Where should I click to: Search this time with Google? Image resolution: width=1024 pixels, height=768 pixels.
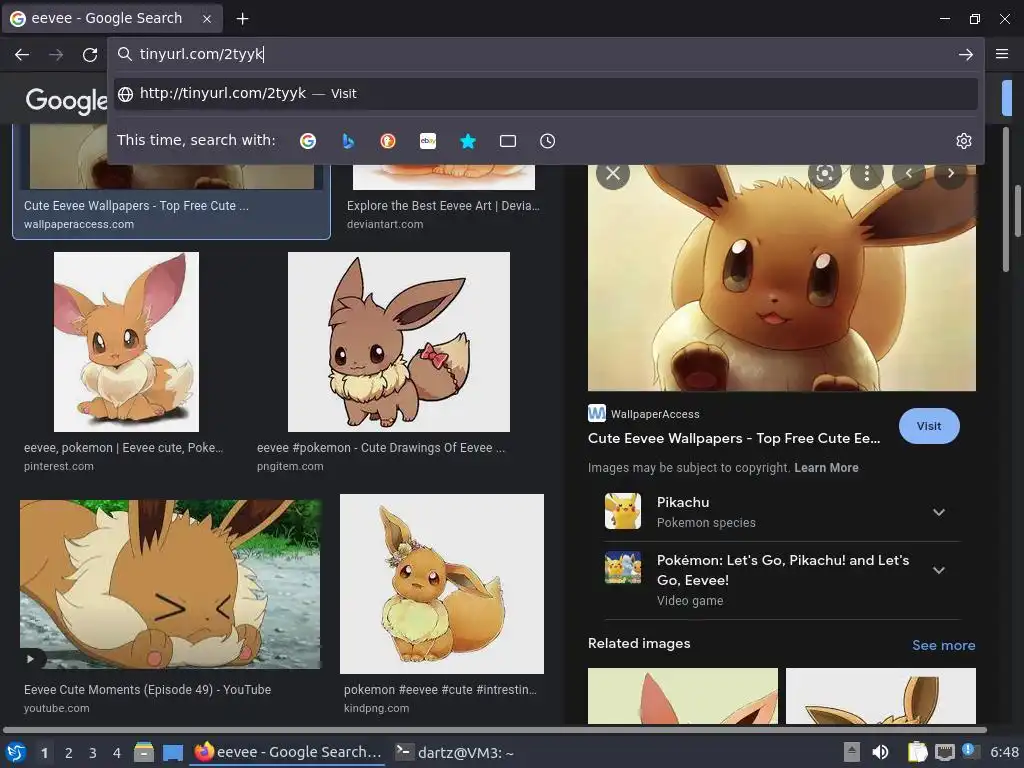click(x=308, y=141)
